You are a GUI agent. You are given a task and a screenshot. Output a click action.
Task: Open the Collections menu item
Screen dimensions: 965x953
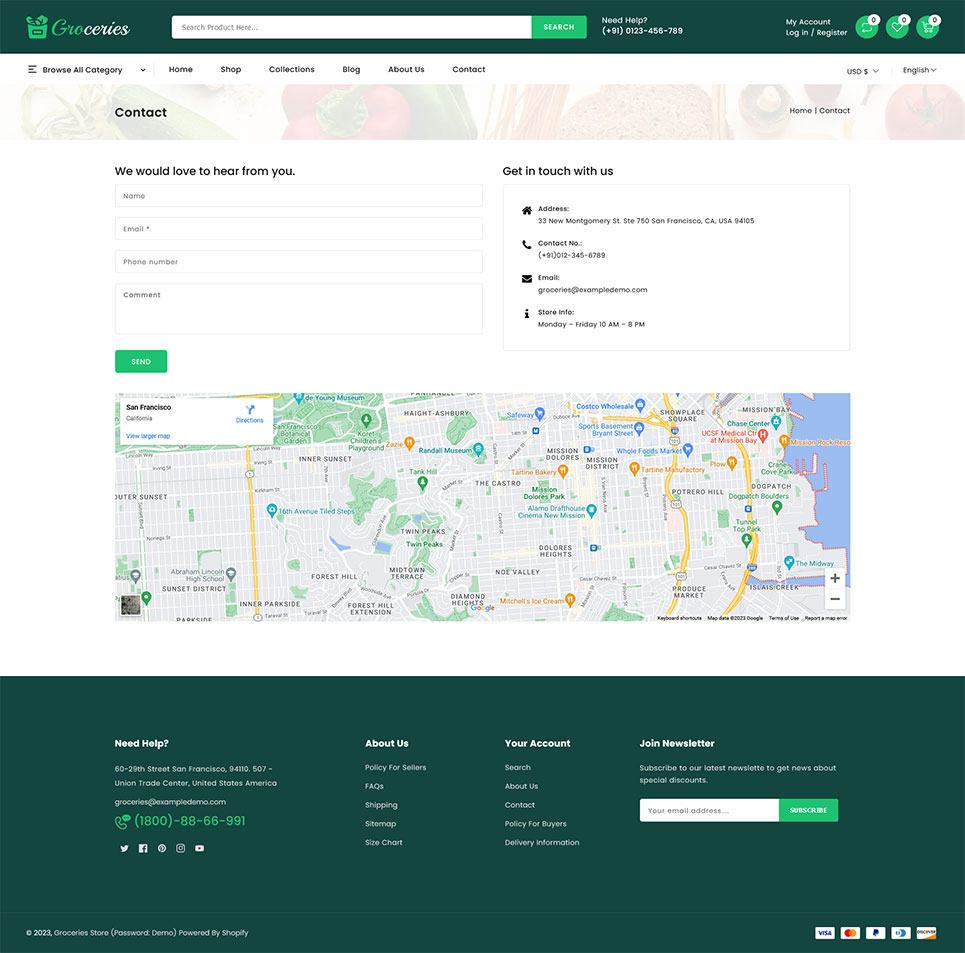(291, 70)
